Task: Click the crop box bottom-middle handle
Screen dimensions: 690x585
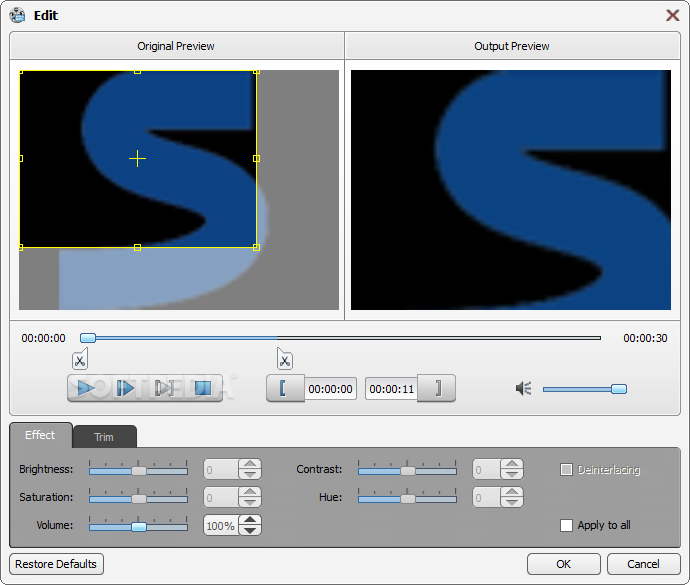Action: coord(137,248)
